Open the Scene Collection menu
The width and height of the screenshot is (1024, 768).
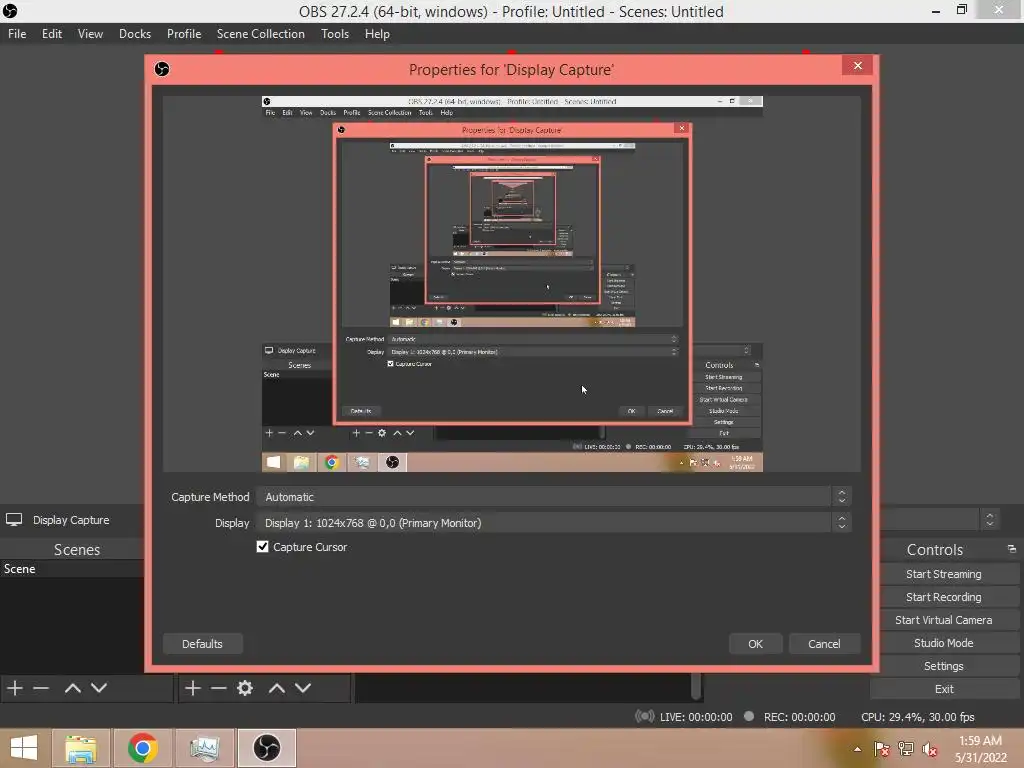click(261, 34)
